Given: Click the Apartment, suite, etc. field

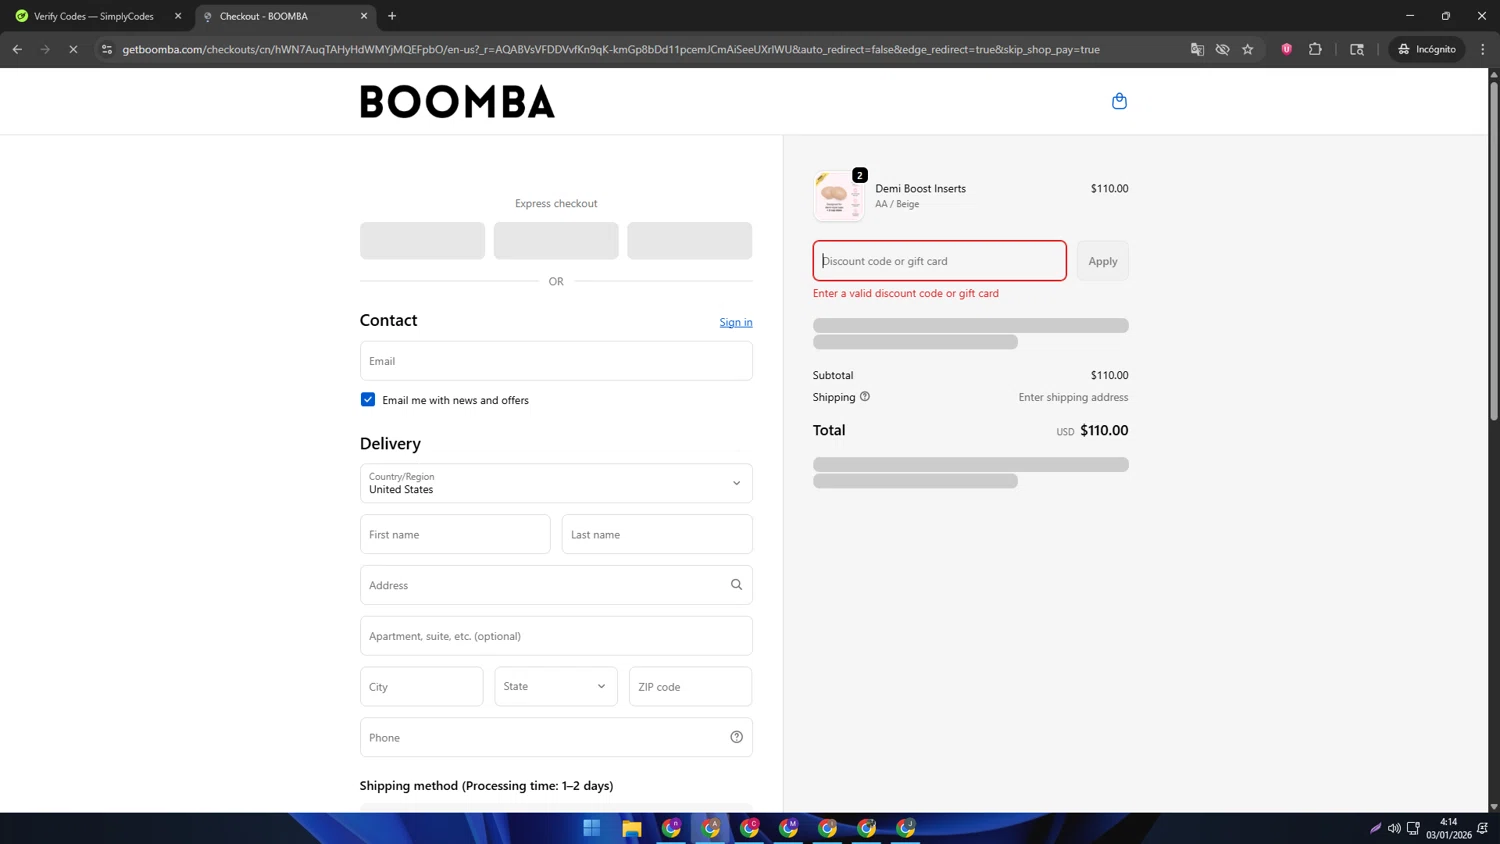Looking at the screenshot, I should click(556, 636).
